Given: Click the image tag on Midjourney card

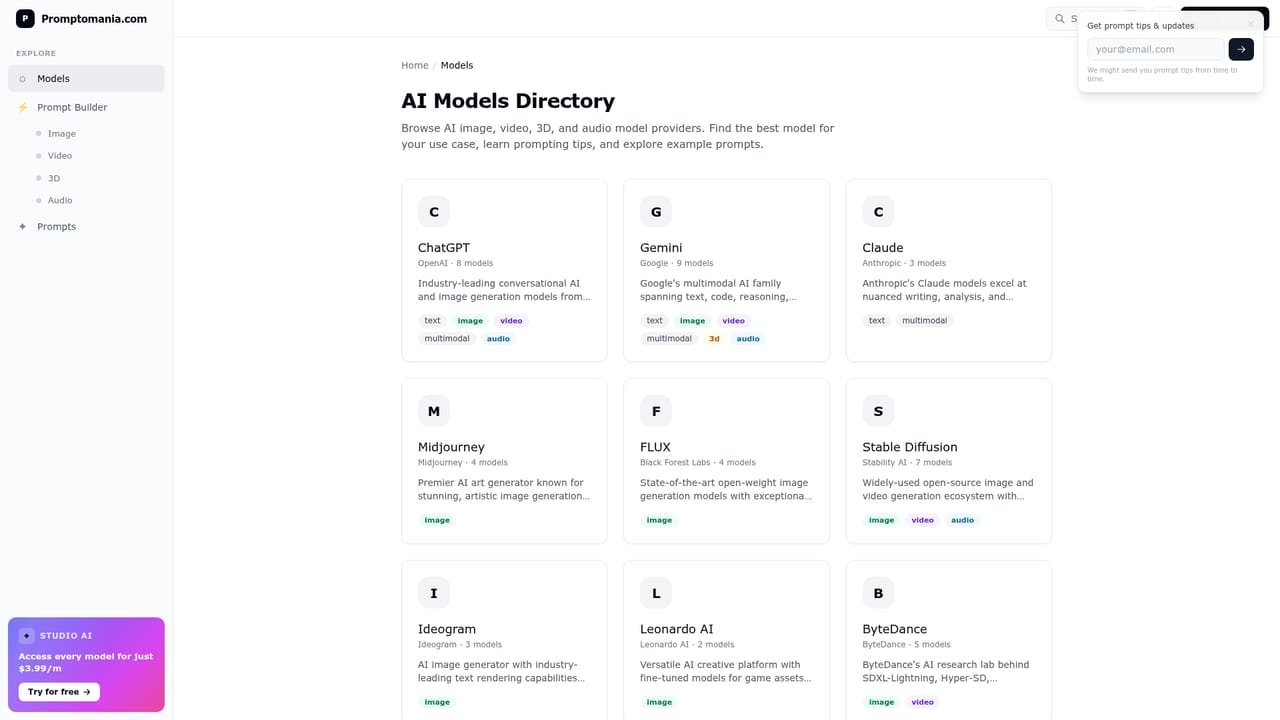Looking at the screenshot, I should [437, 520].
